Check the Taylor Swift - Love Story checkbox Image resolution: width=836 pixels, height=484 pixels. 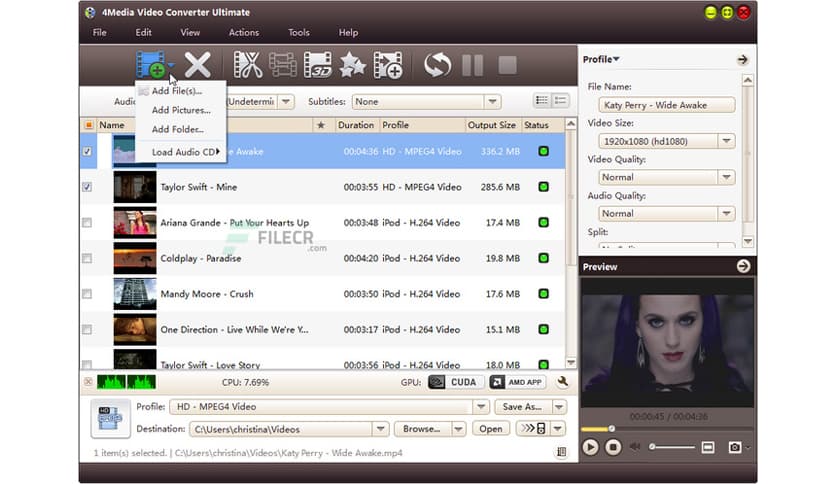[x=87, y=365]
